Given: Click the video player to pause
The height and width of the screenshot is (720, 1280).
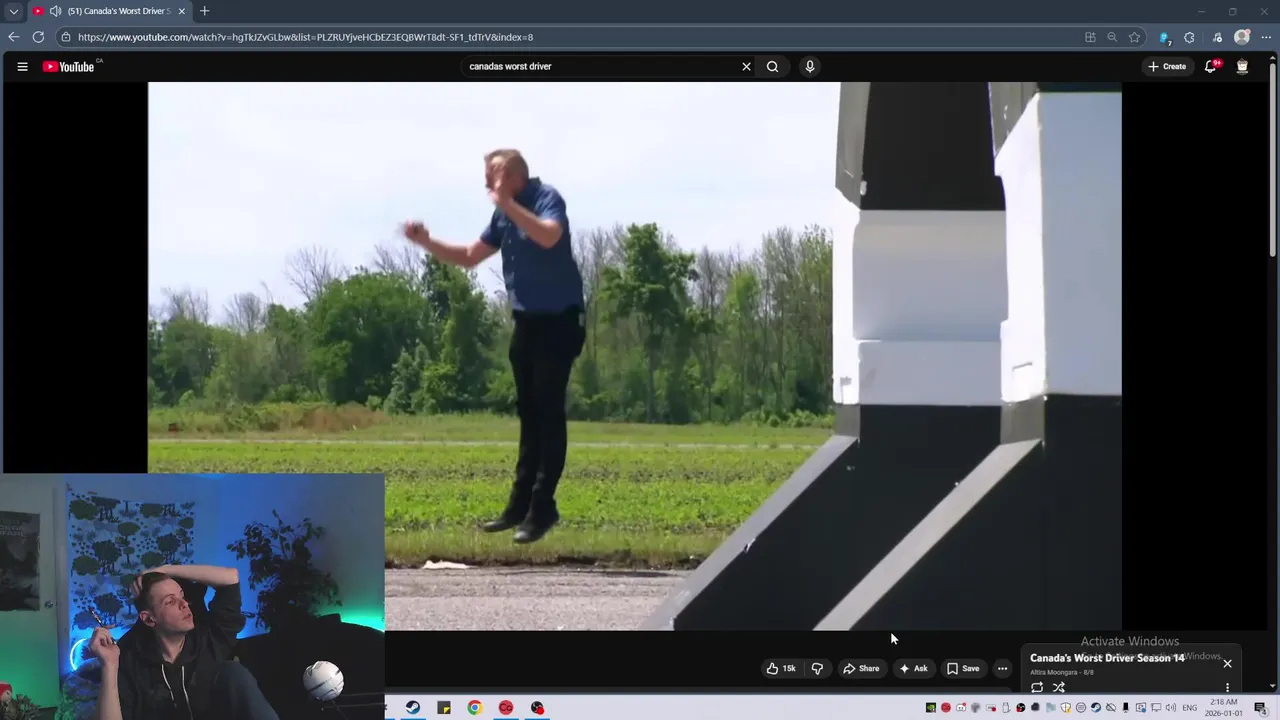Looking at the screenshot, I should click(635, 356).
